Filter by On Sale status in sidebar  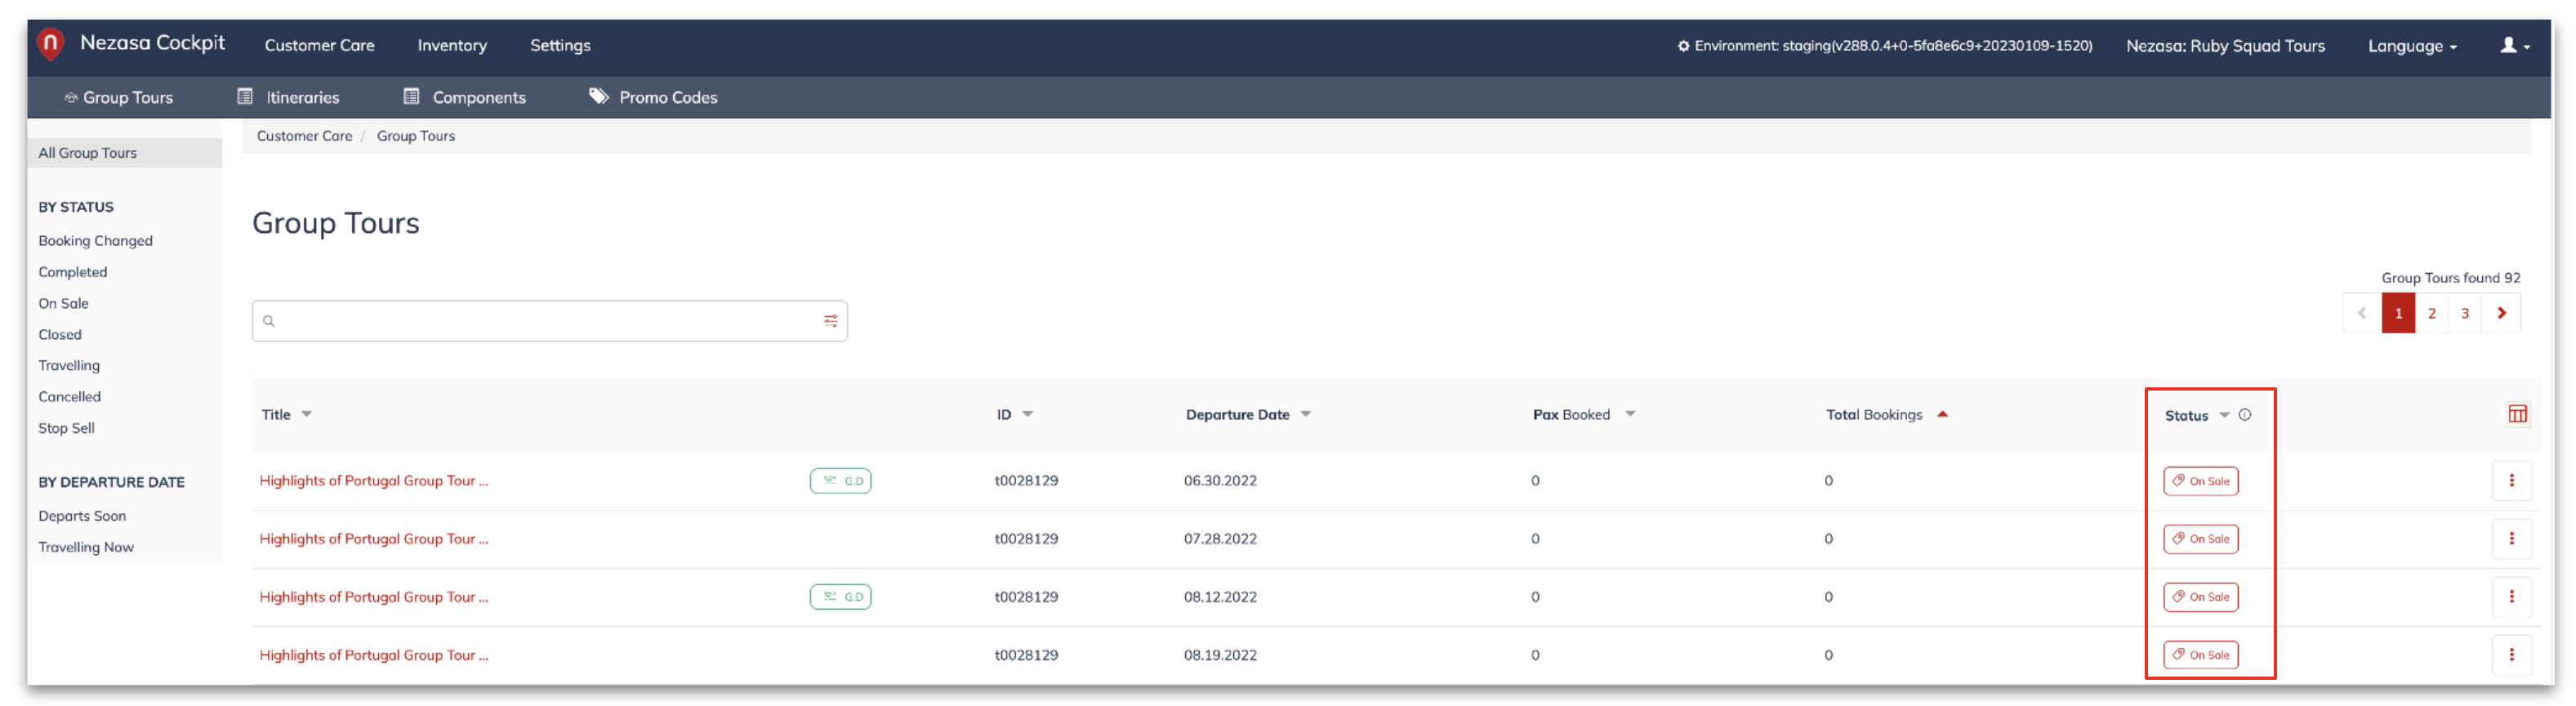point(63,303)
